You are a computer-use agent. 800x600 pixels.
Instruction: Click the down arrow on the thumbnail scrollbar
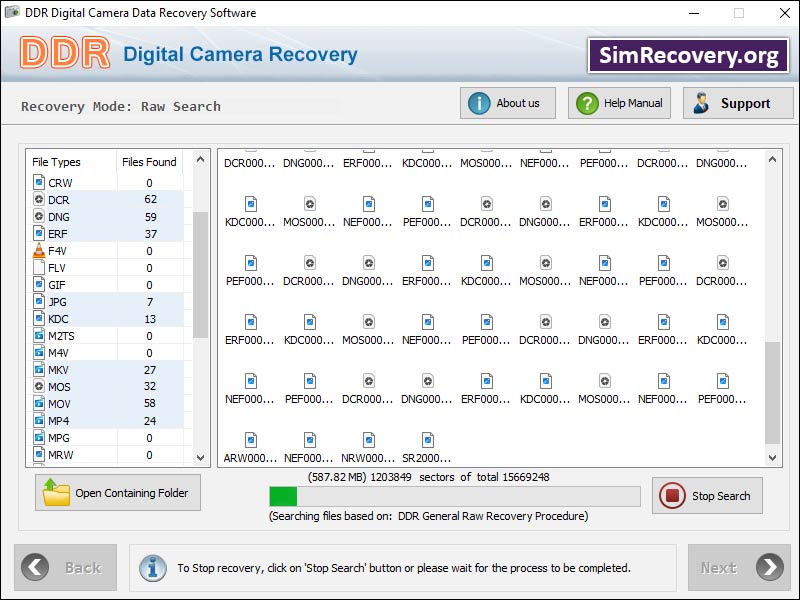[773, 457]
